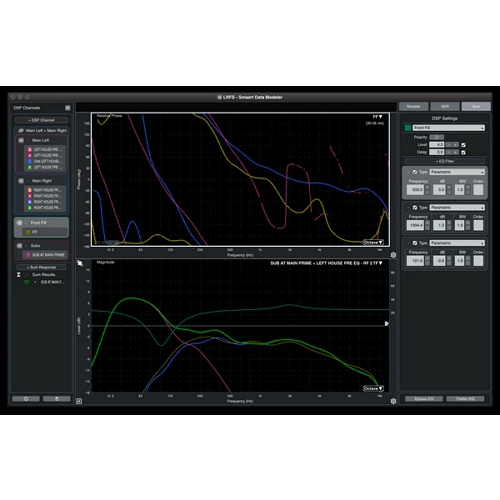Click the Main Left channel speaker icon
The image size is (500, 500).
coord(21,140)
